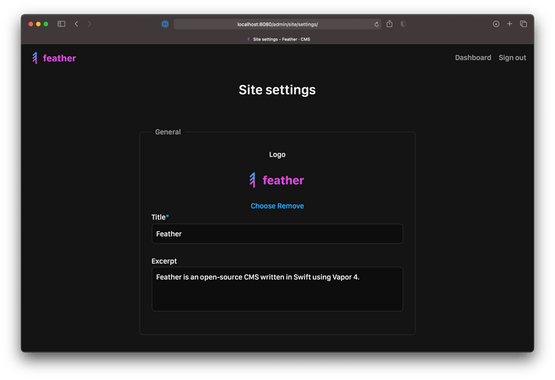555x380 pixels.
Task: Click the Logo label text
Action: coord(277,155)
